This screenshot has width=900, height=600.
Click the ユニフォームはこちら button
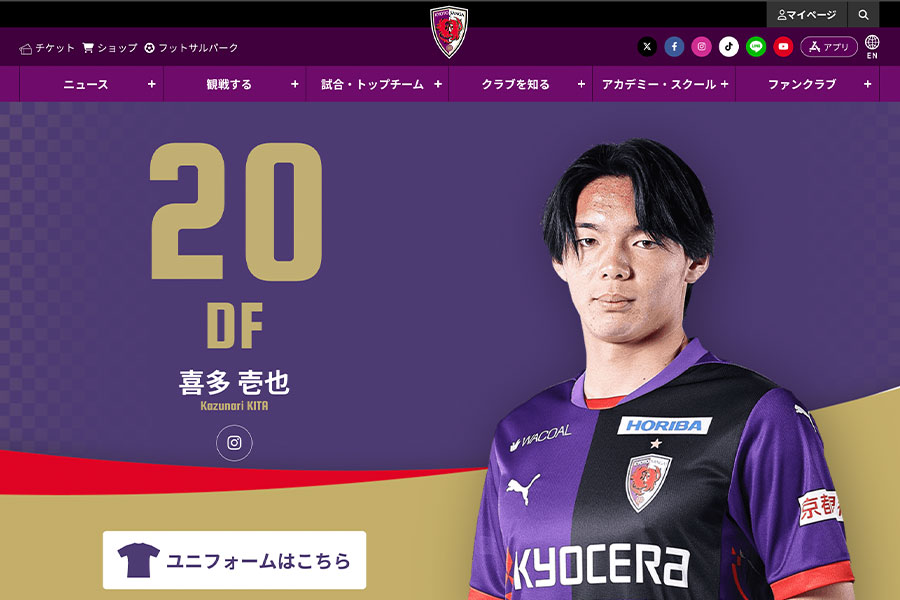234,560
